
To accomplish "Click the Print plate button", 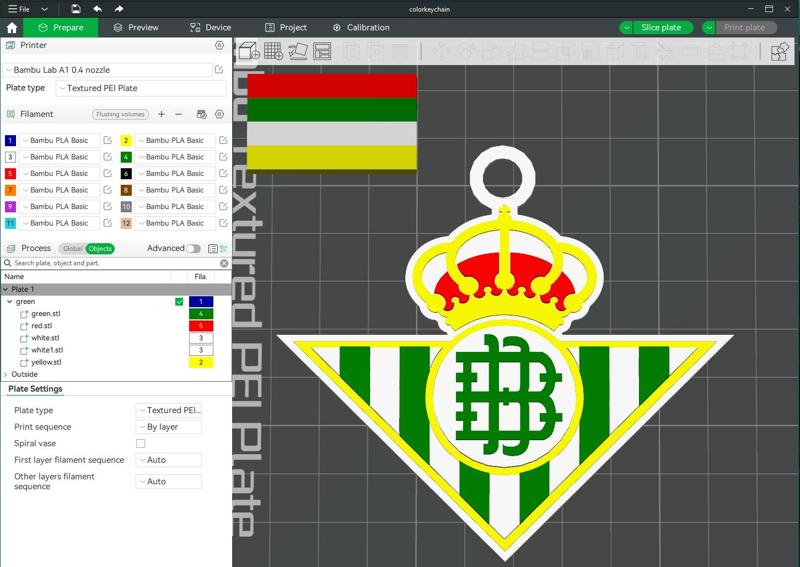I will tap(744, 28).
